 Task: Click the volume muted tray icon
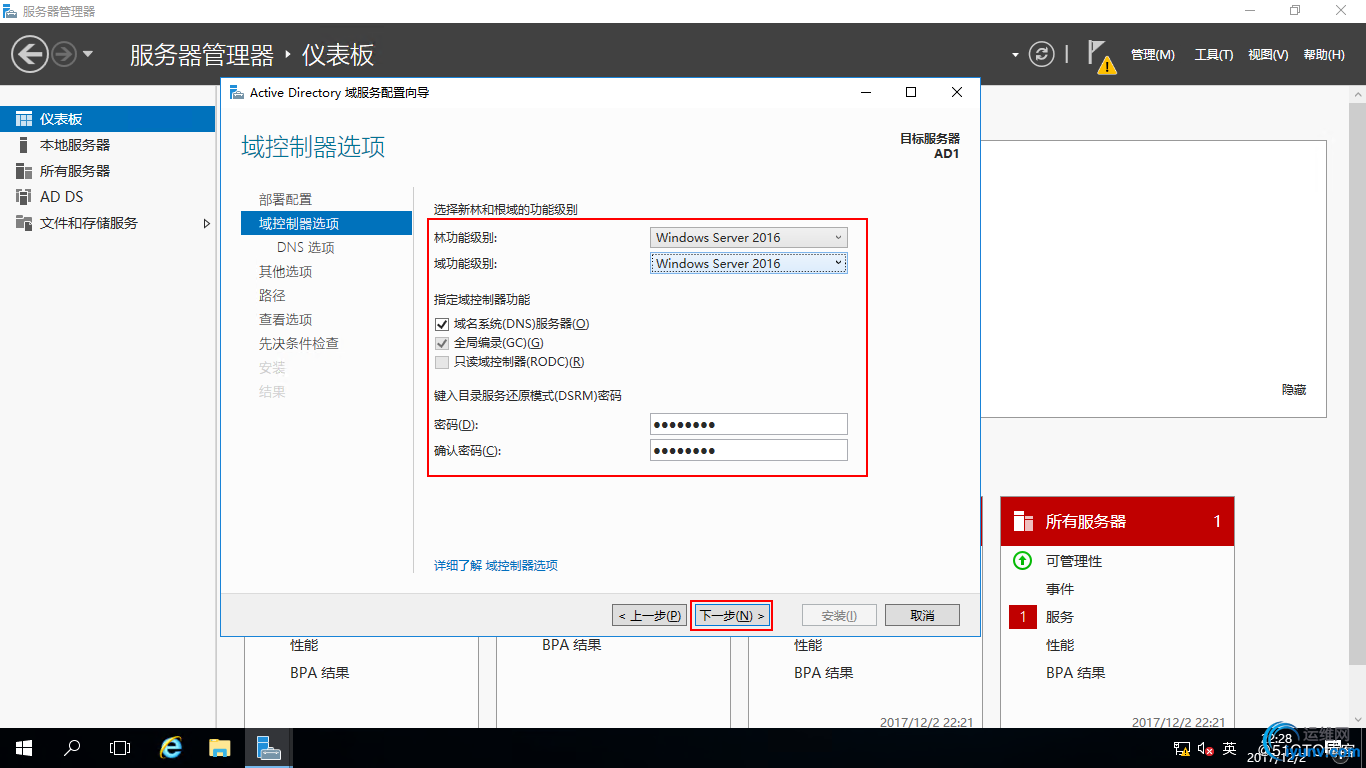[1206, 748]
